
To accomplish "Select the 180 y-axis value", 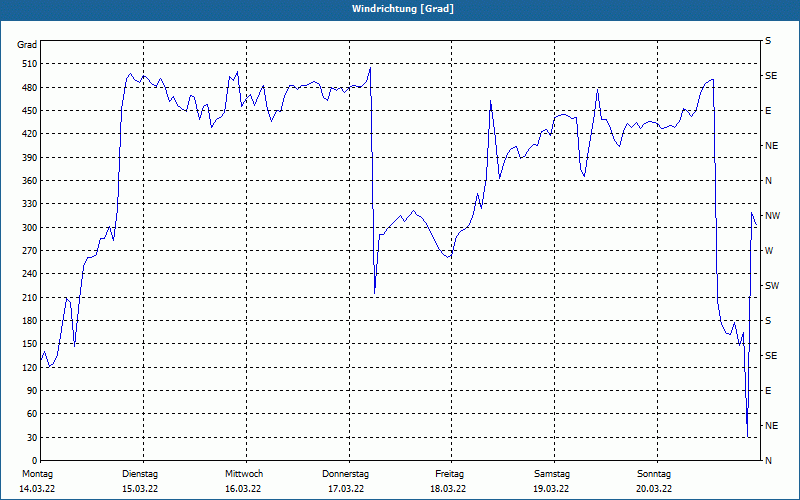I will pyautogui.click(x=30, y=321).
